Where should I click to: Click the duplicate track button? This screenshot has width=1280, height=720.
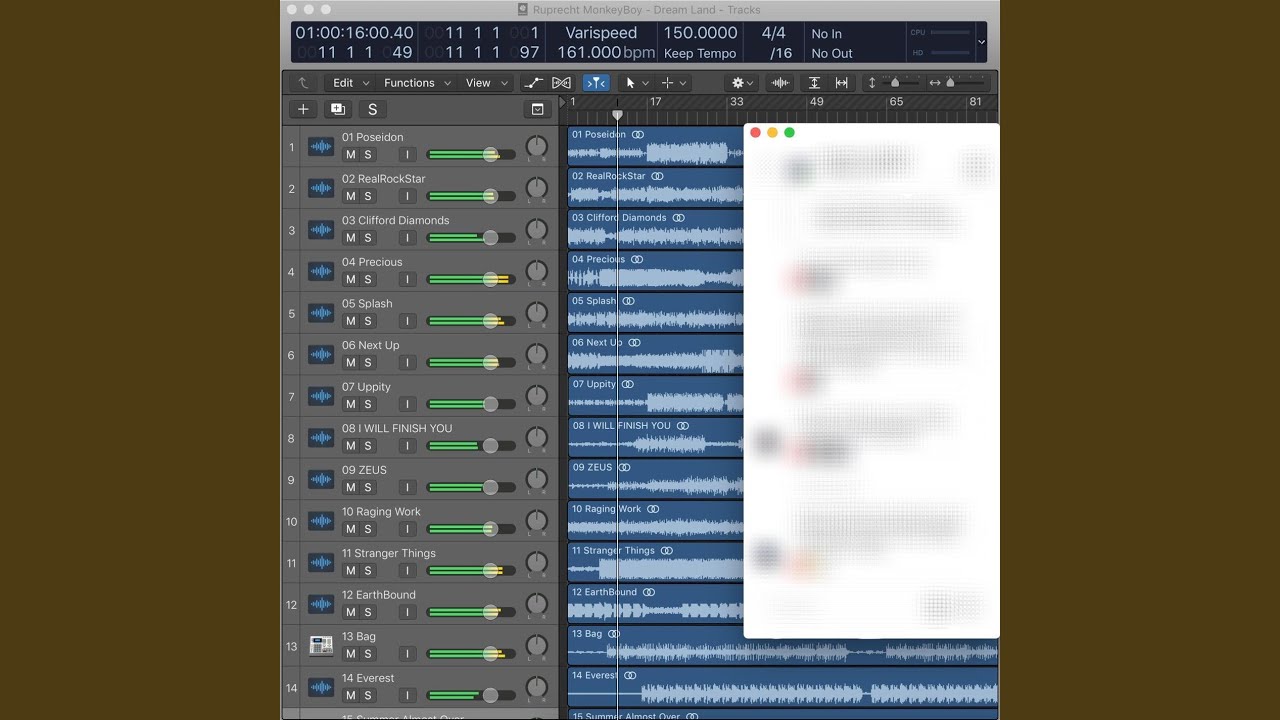337,109
